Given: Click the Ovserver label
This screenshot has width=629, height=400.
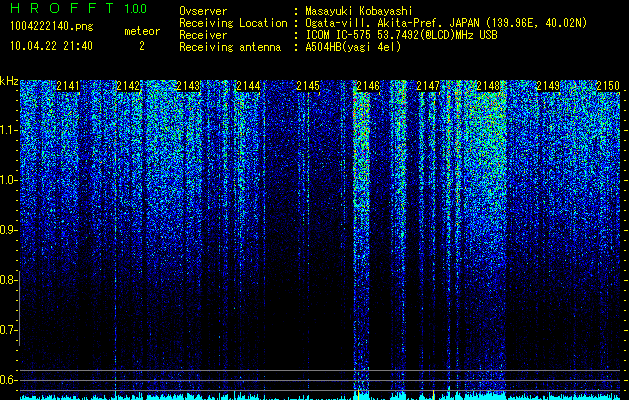Looking at the screenshot, I should (203, 11).
